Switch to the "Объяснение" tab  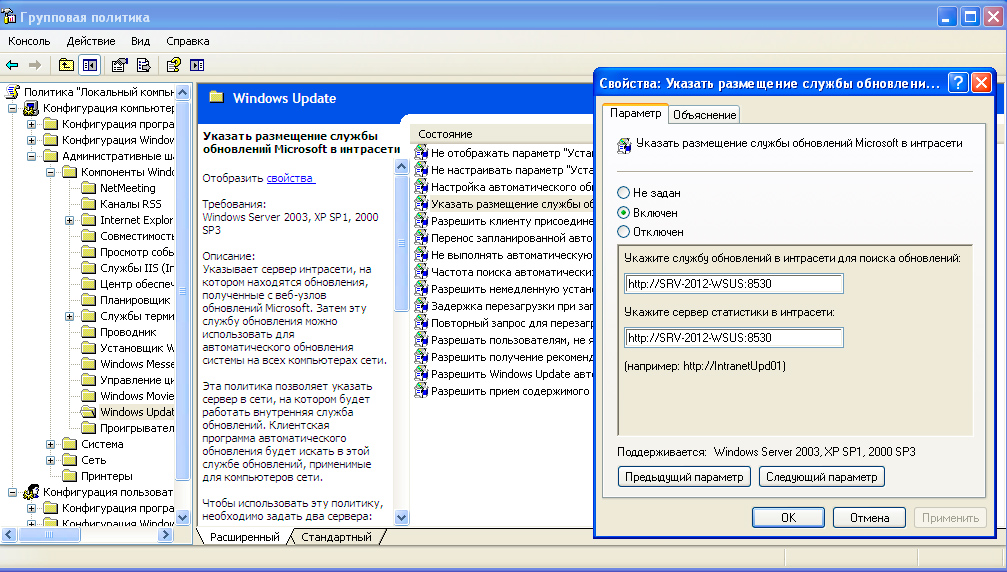pos(705,115)
